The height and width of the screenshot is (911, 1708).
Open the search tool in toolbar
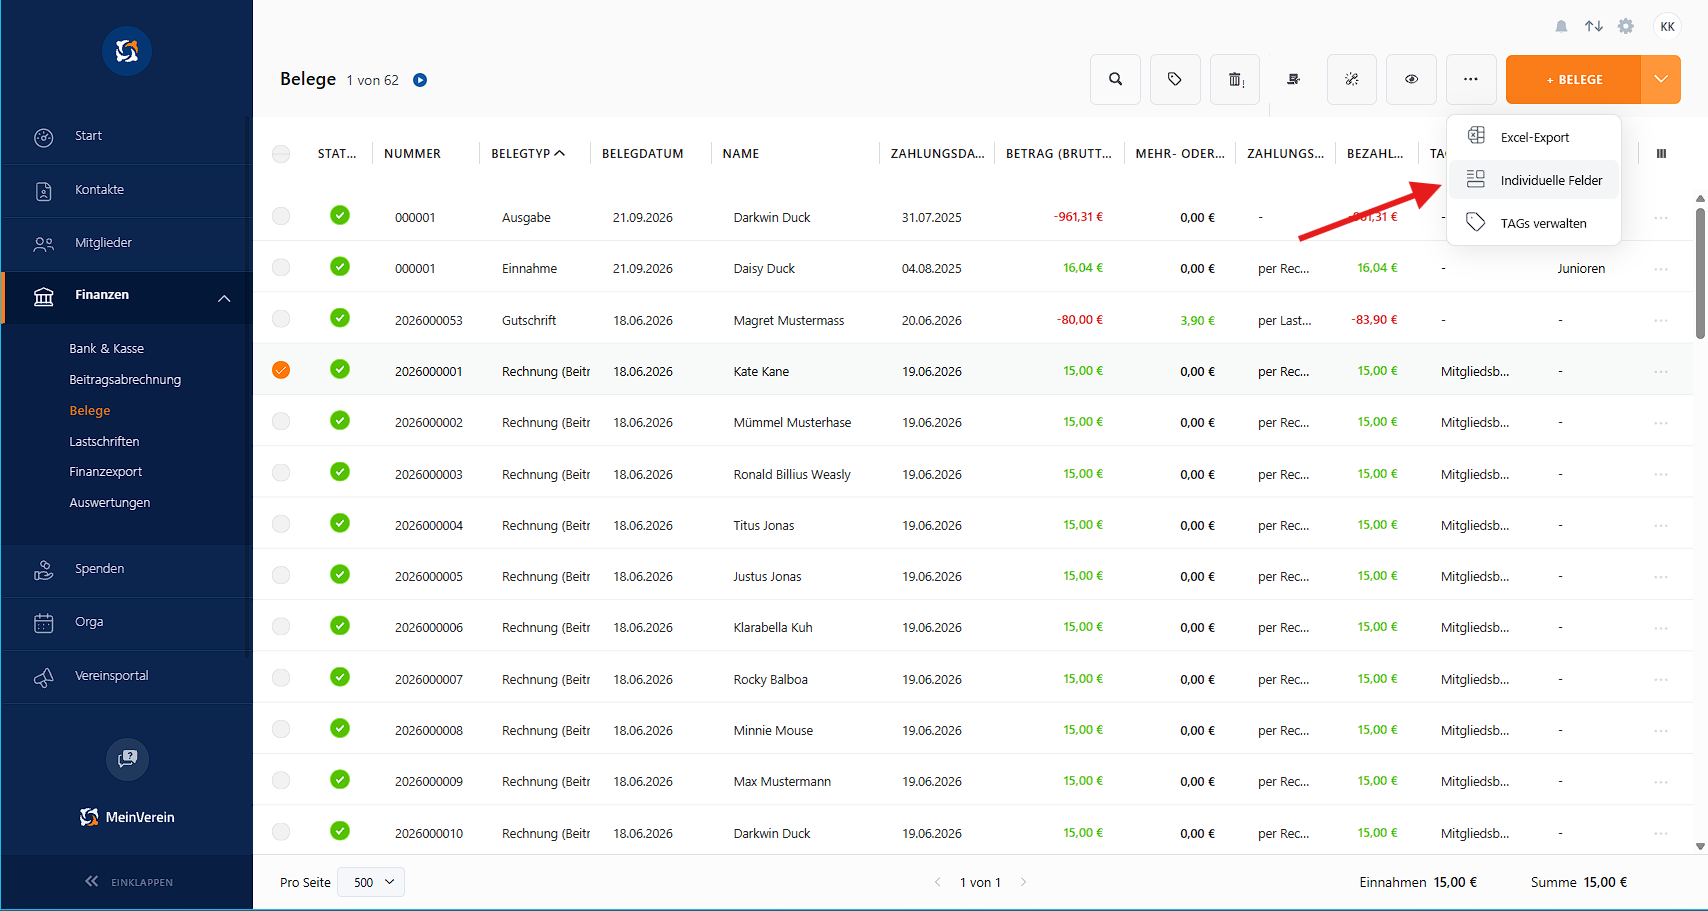coord(1115,79)
